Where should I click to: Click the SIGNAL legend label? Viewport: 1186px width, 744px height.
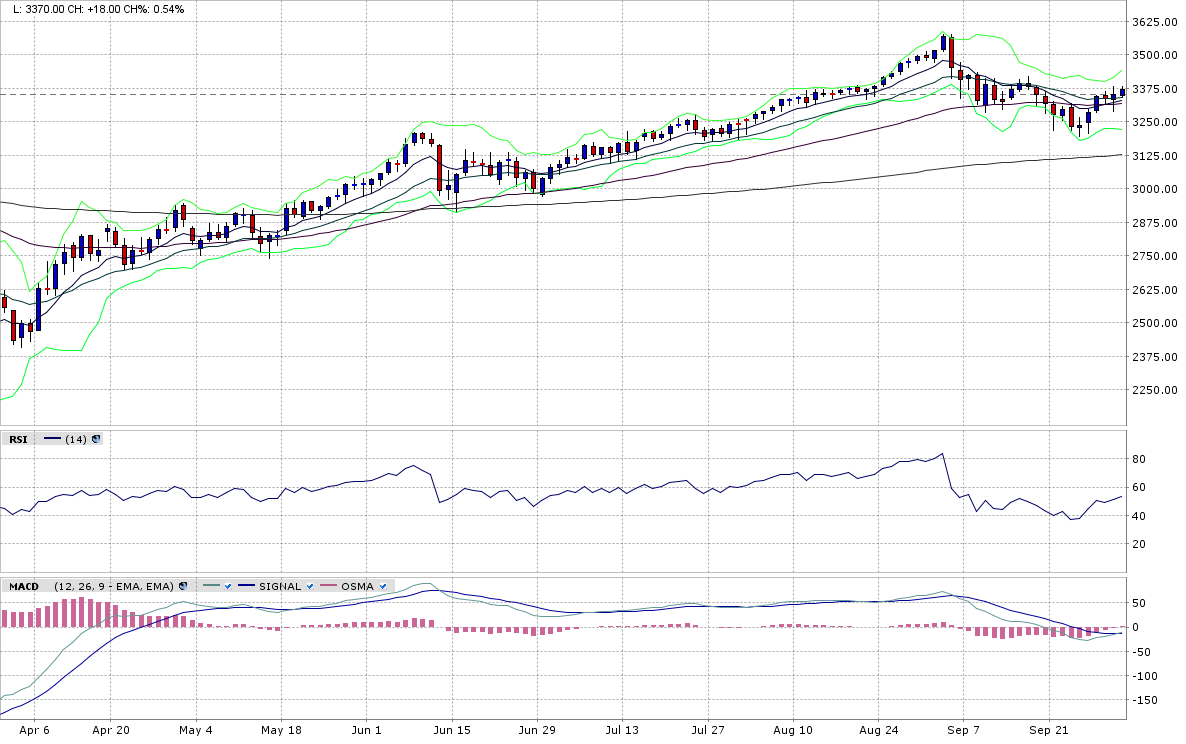click(280, 587)
